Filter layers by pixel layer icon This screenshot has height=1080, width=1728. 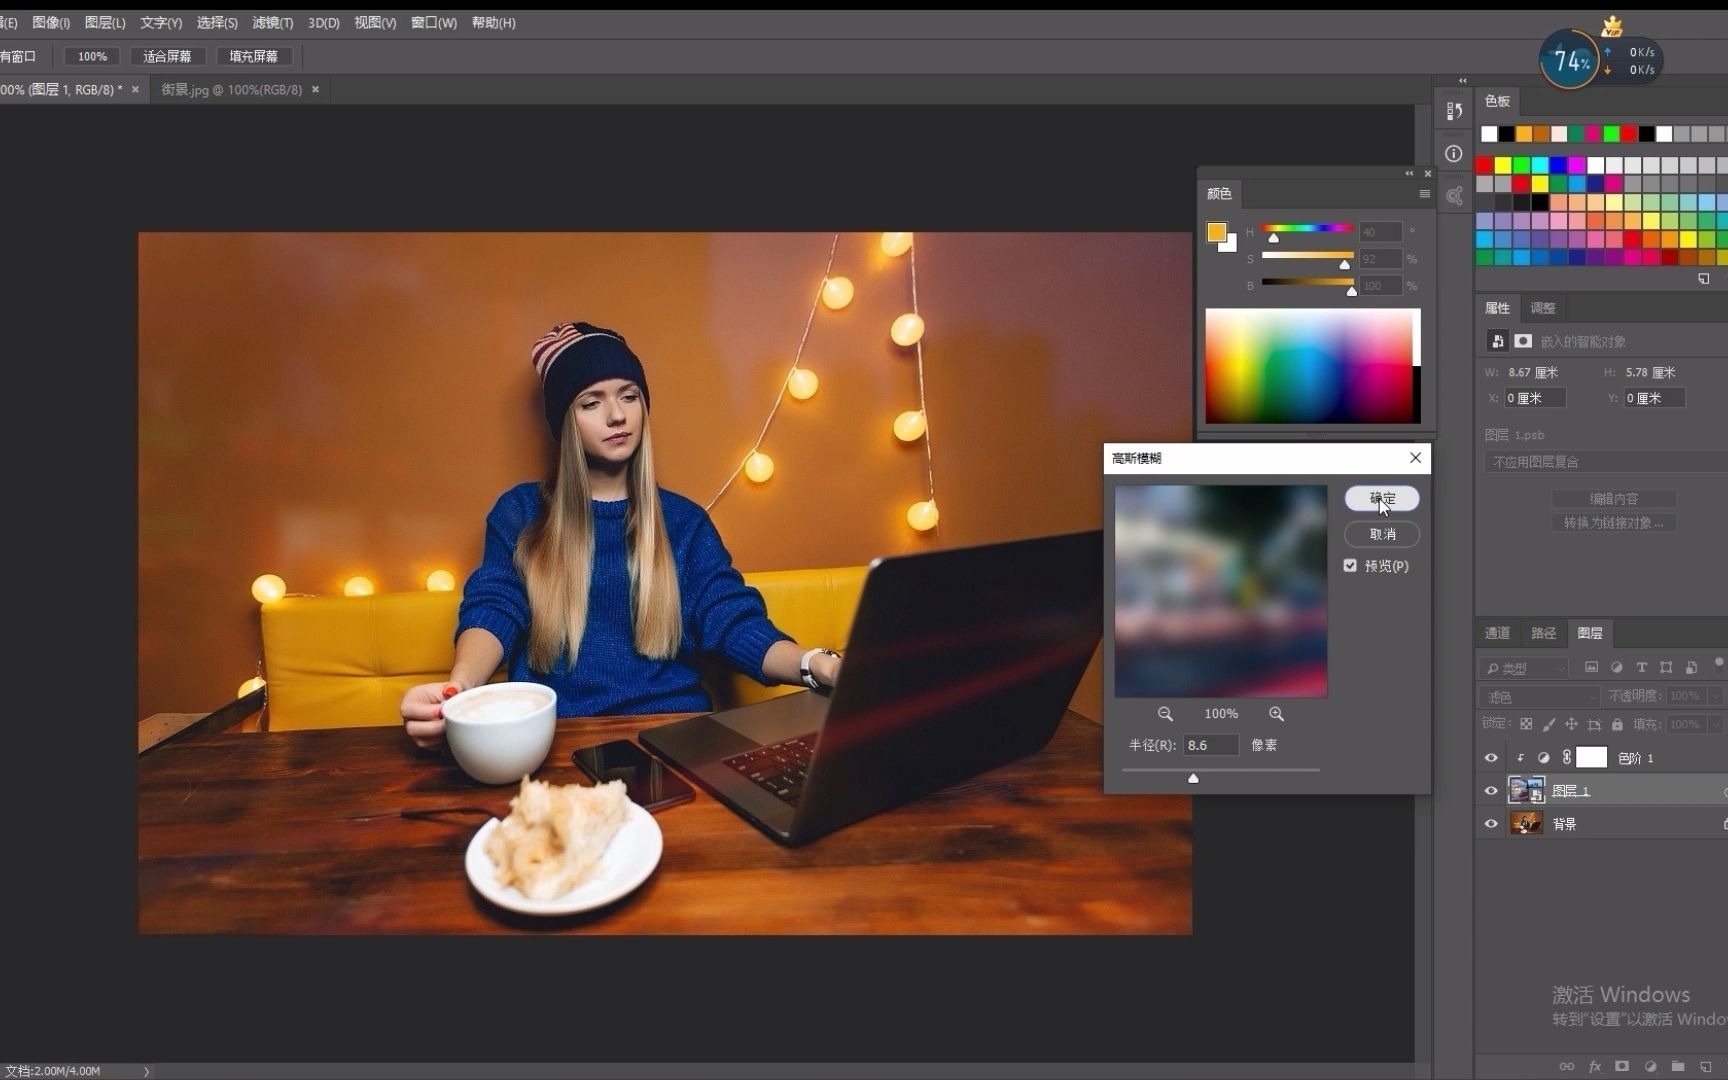(x=1591, y=667)
